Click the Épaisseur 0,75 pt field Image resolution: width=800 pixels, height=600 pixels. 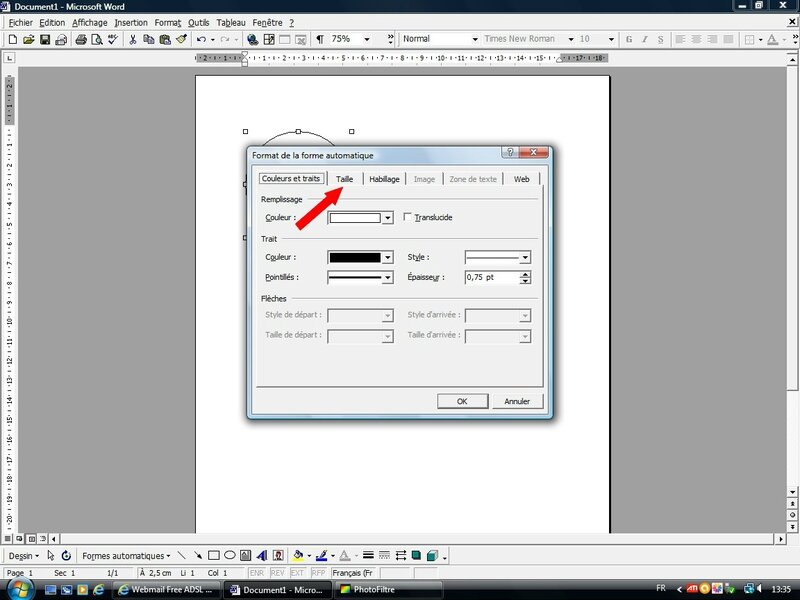click(491, 277)
